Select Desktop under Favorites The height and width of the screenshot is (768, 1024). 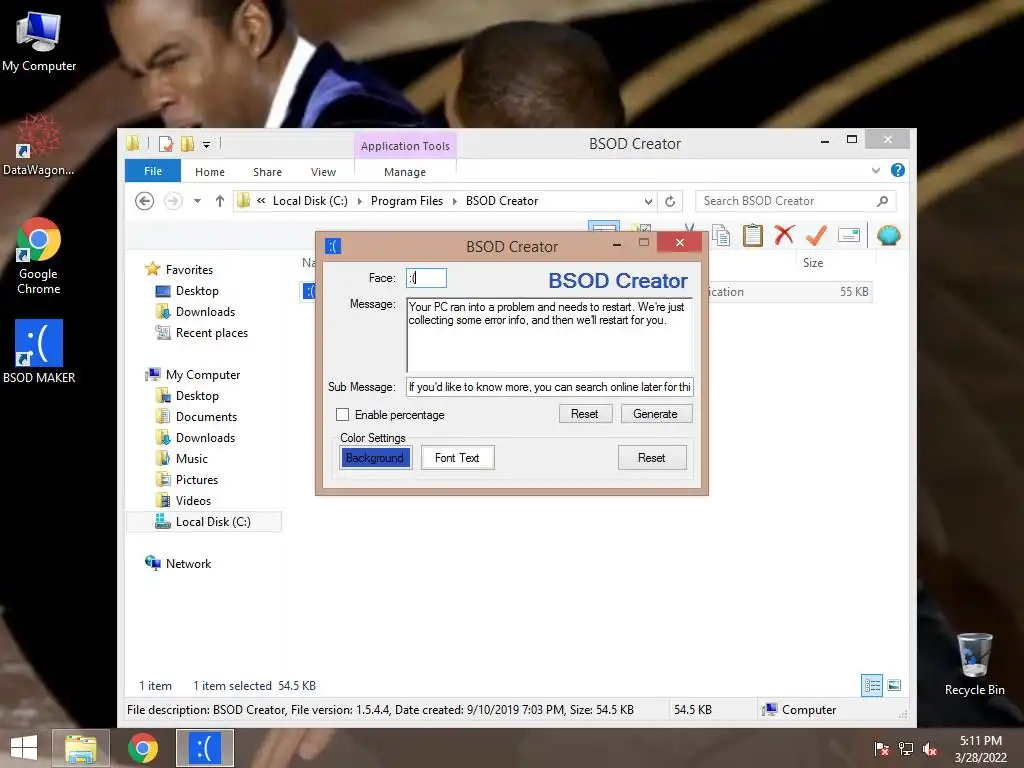[197, 291]
